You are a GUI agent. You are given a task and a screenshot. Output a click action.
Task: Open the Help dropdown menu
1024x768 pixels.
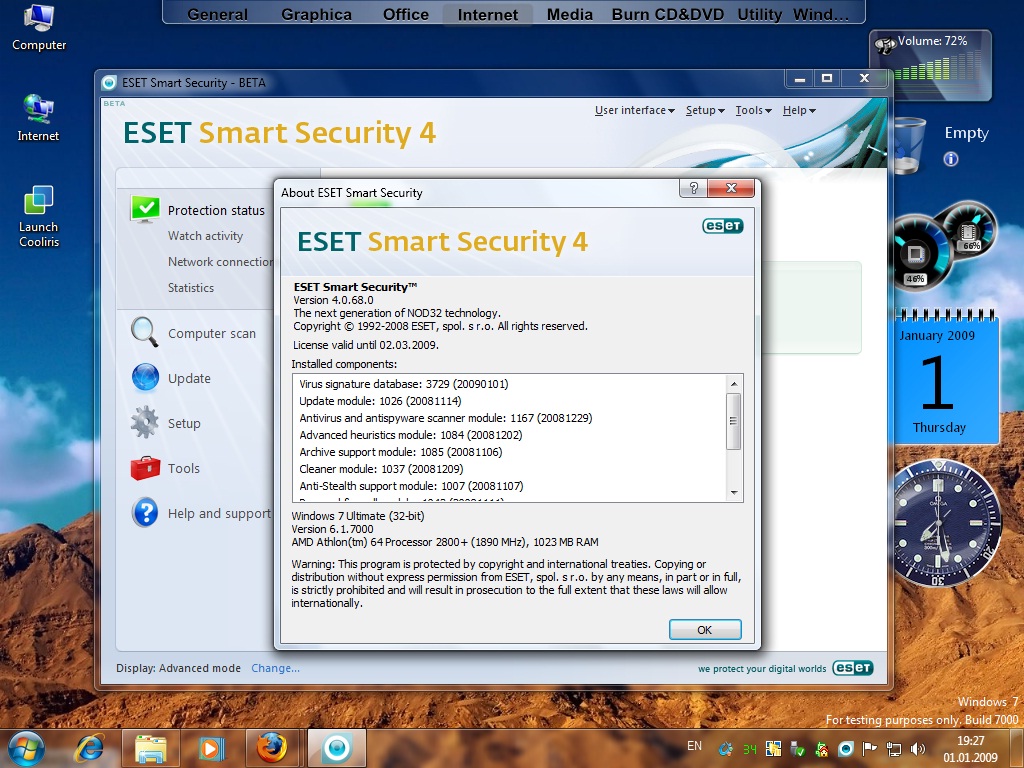(x=799, y=110)
